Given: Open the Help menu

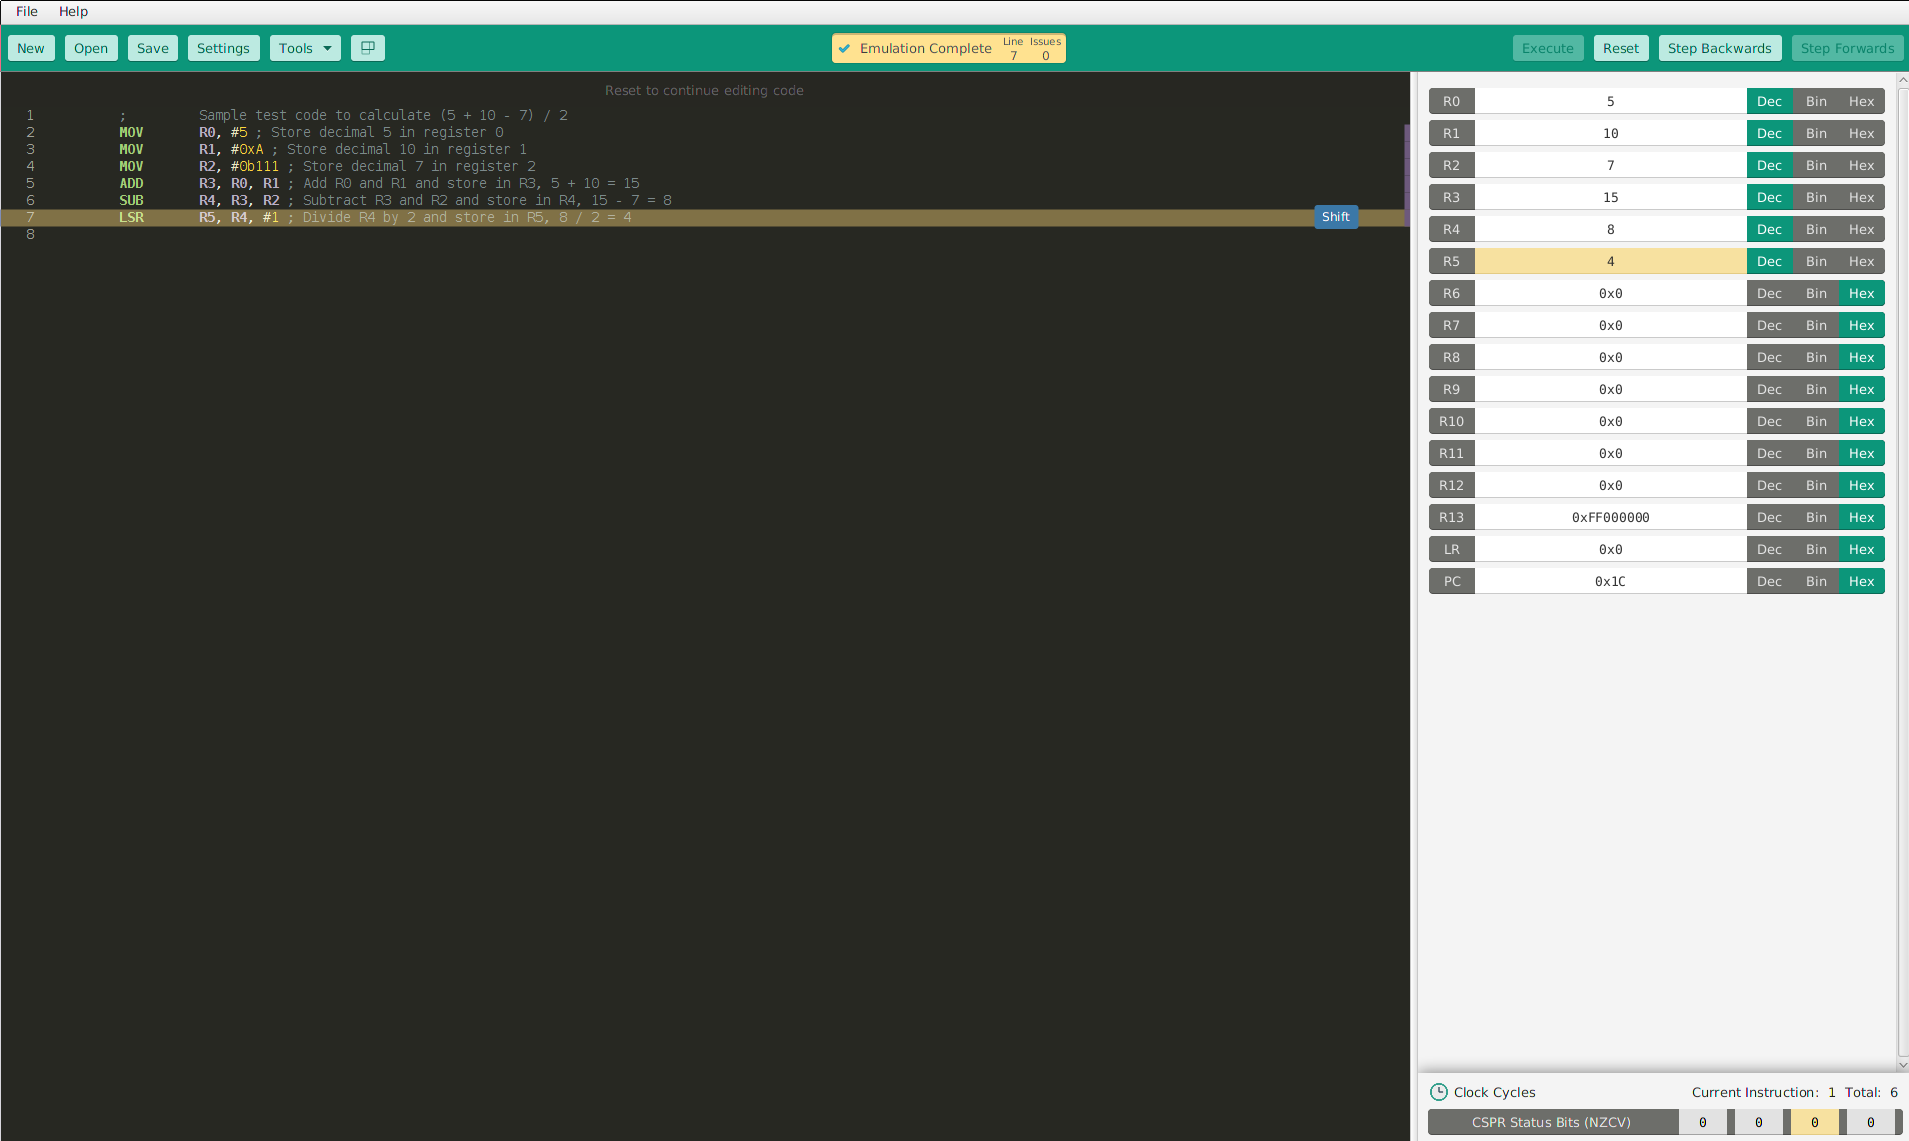Looking at the screenshot, I should pyautogui.click(x=73, y=11).
